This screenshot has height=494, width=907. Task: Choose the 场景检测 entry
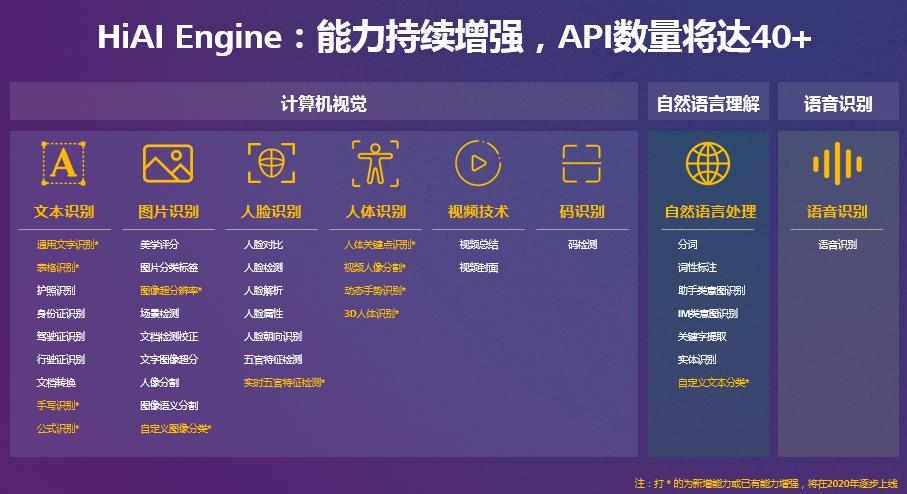tap(160, 314)
